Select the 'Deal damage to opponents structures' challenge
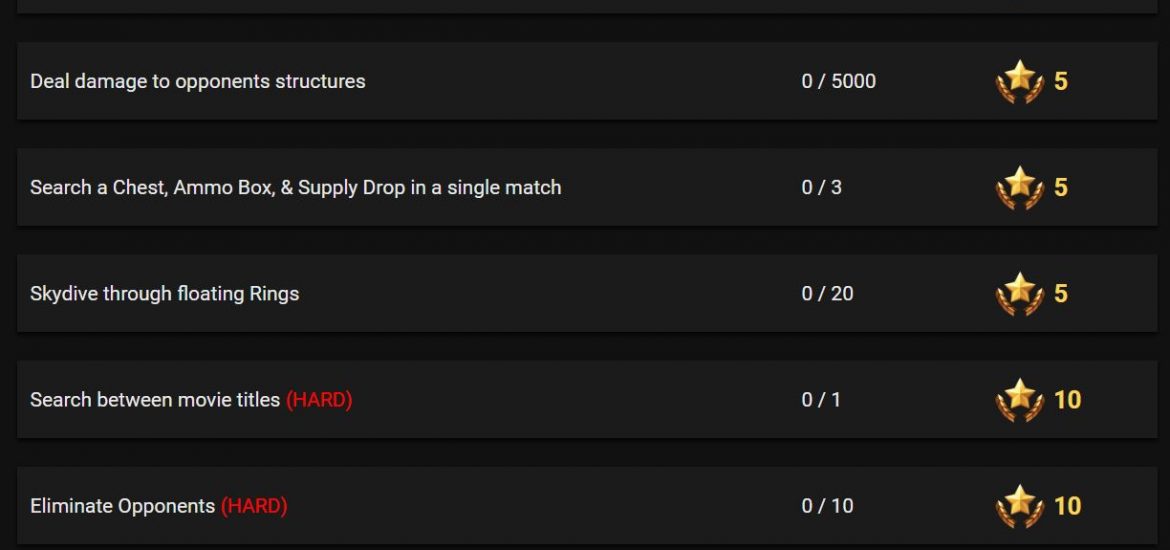 coord(198,81)
